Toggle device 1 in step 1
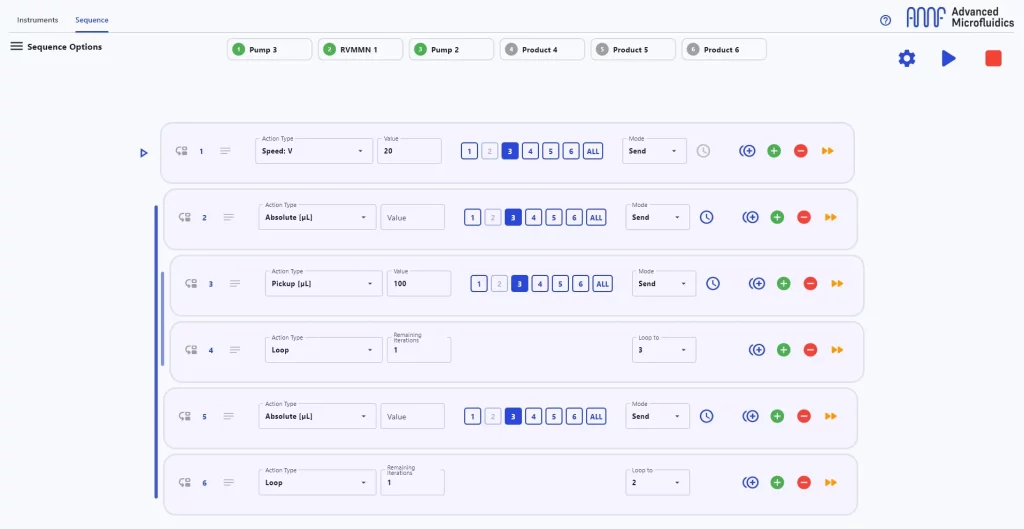 [469, 151]
